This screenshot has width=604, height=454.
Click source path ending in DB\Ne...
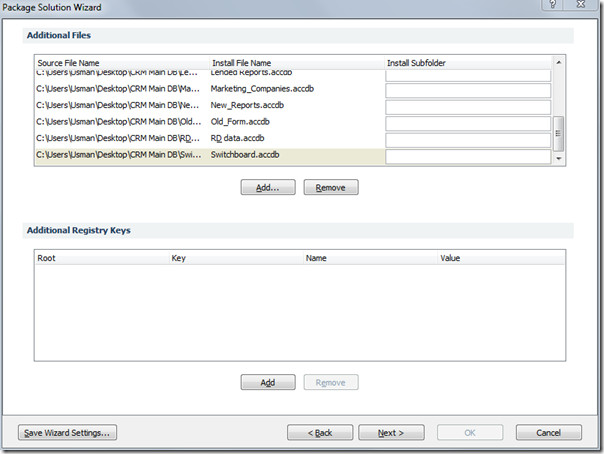118,105
